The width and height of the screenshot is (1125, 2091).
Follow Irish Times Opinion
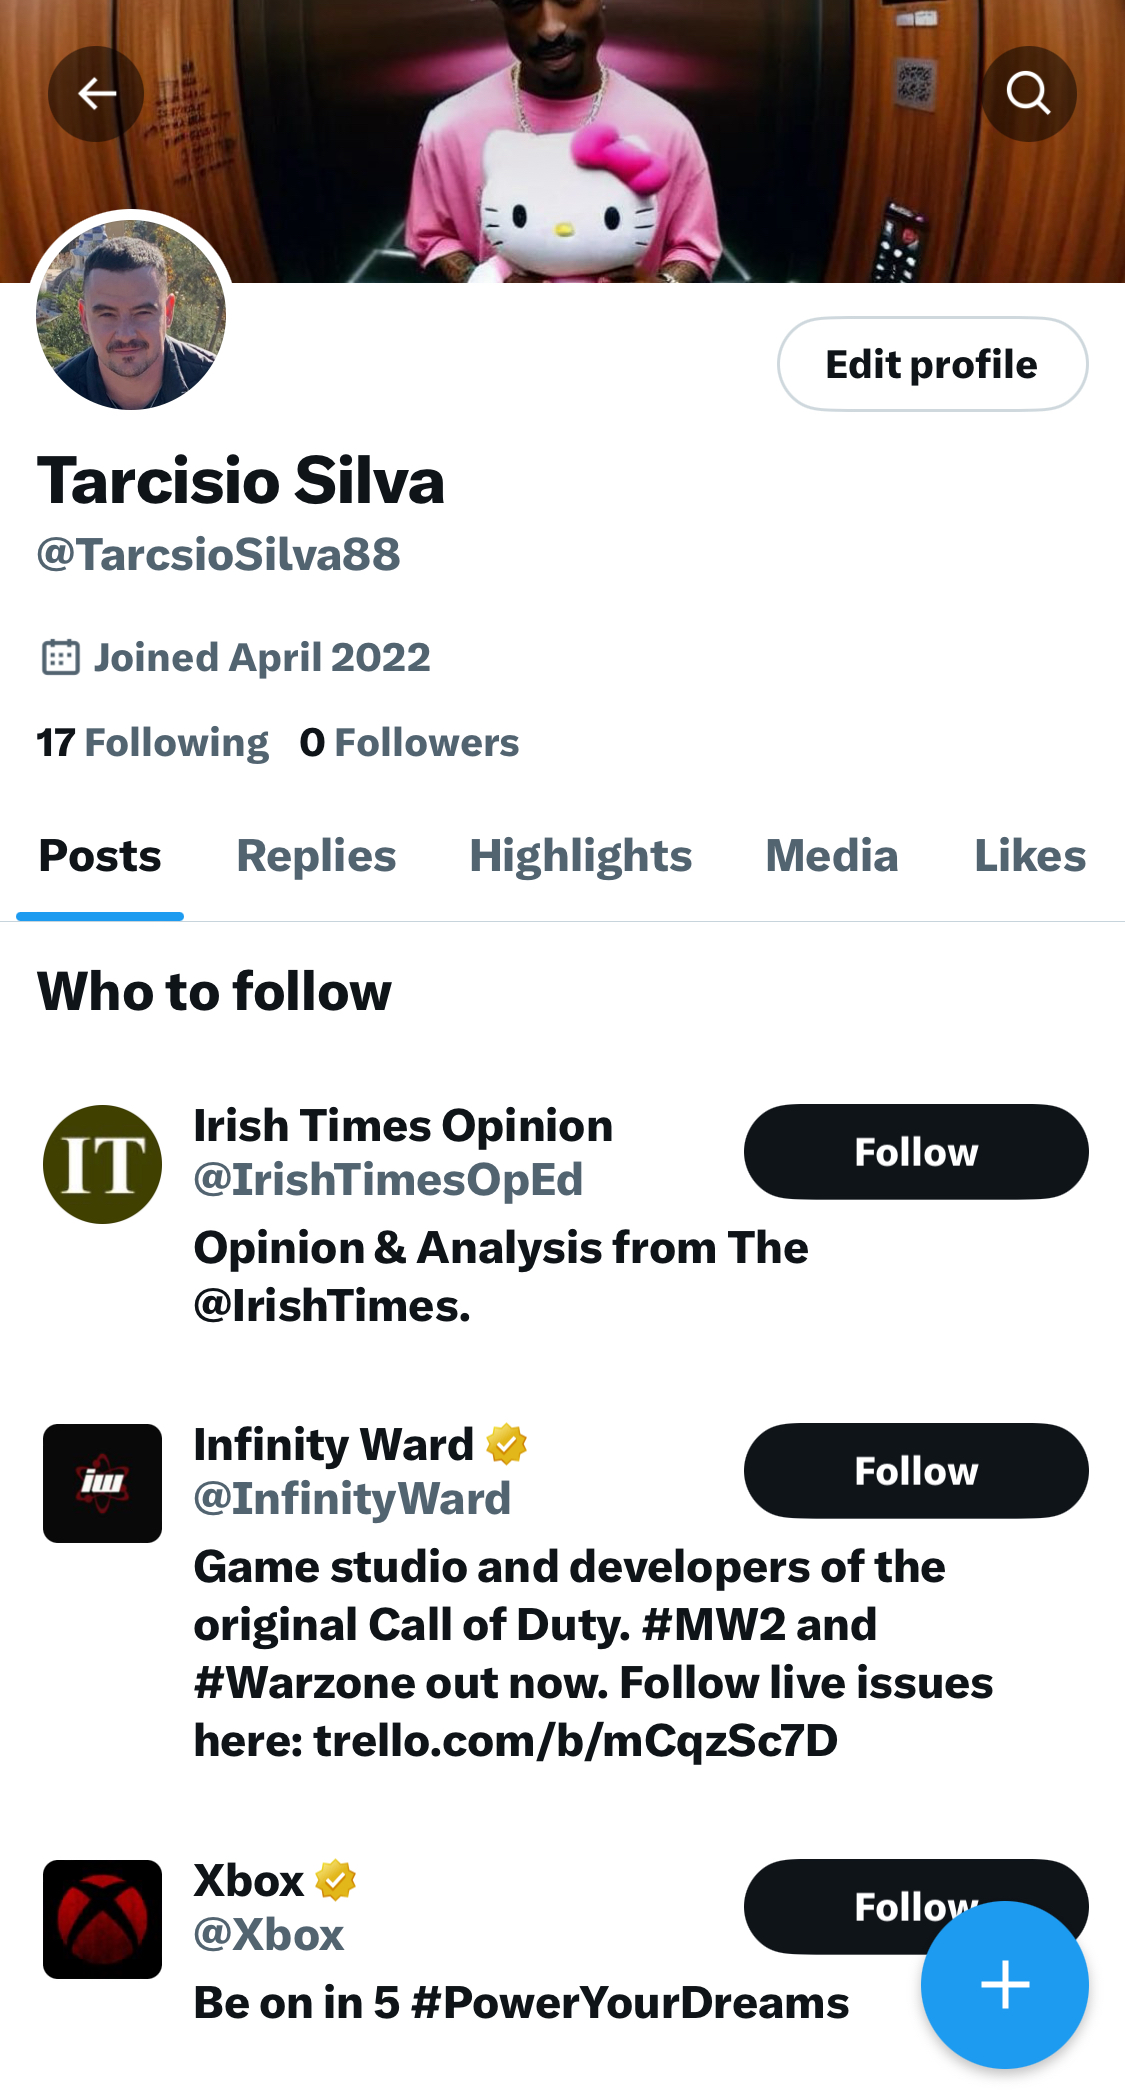coord(915,1152)
